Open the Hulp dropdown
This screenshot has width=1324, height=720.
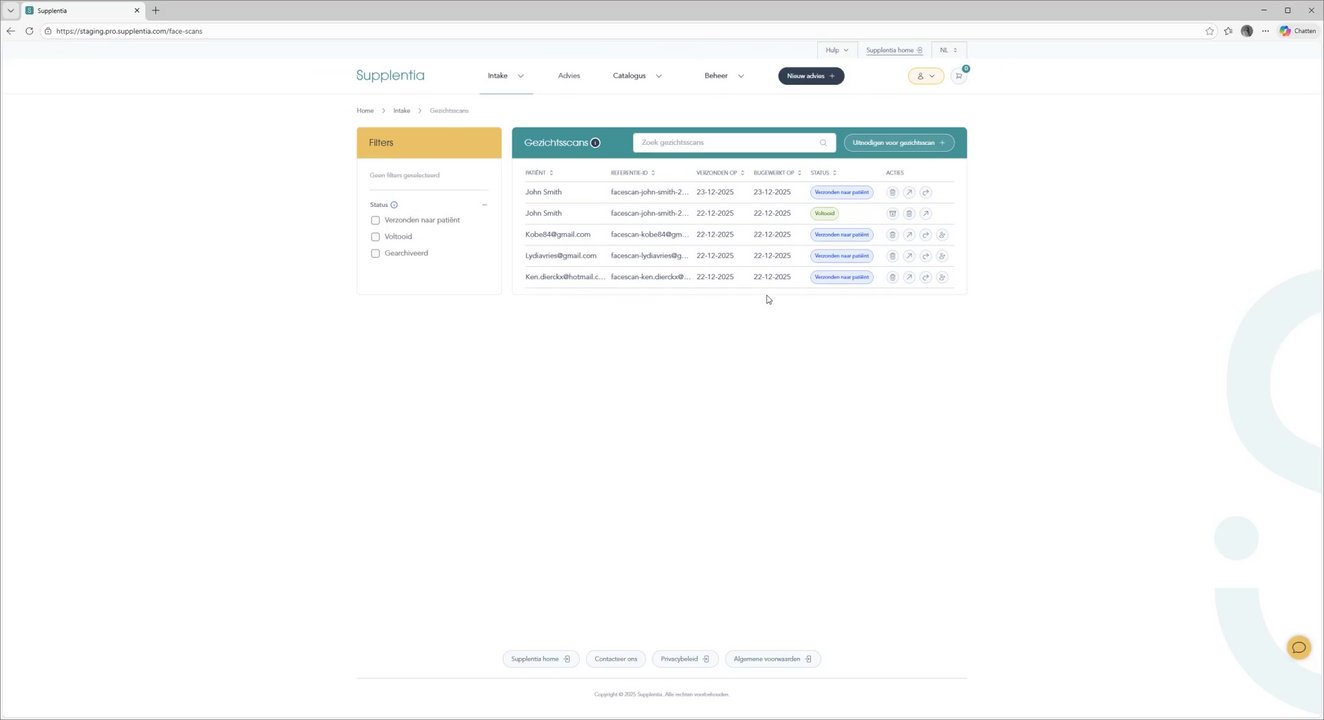837,50
